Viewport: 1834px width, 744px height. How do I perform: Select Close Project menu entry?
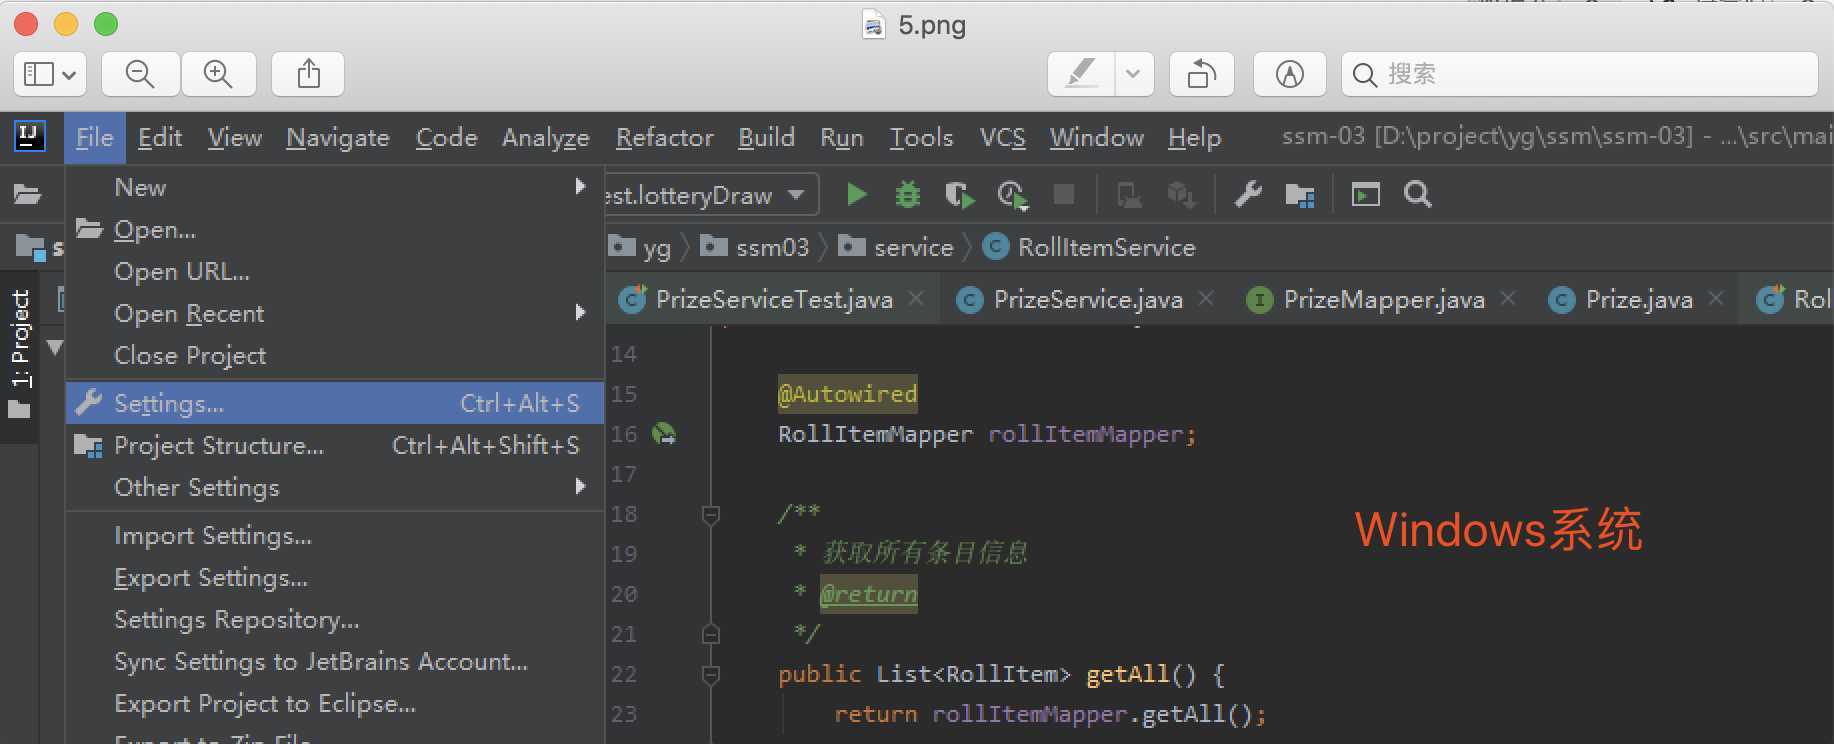tap(335, 356)
